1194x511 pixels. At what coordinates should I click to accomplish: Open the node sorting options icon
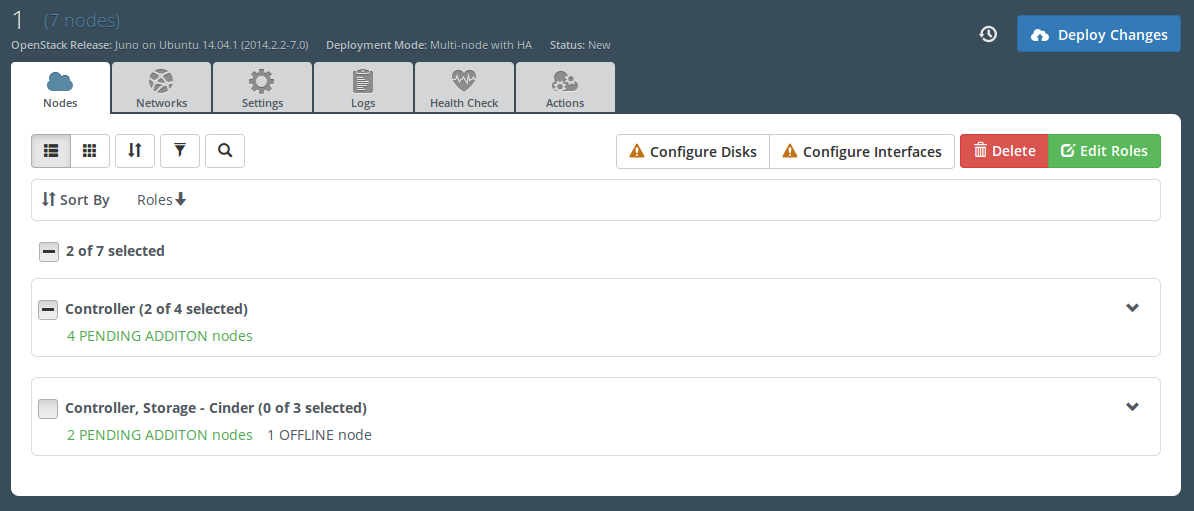135,151
